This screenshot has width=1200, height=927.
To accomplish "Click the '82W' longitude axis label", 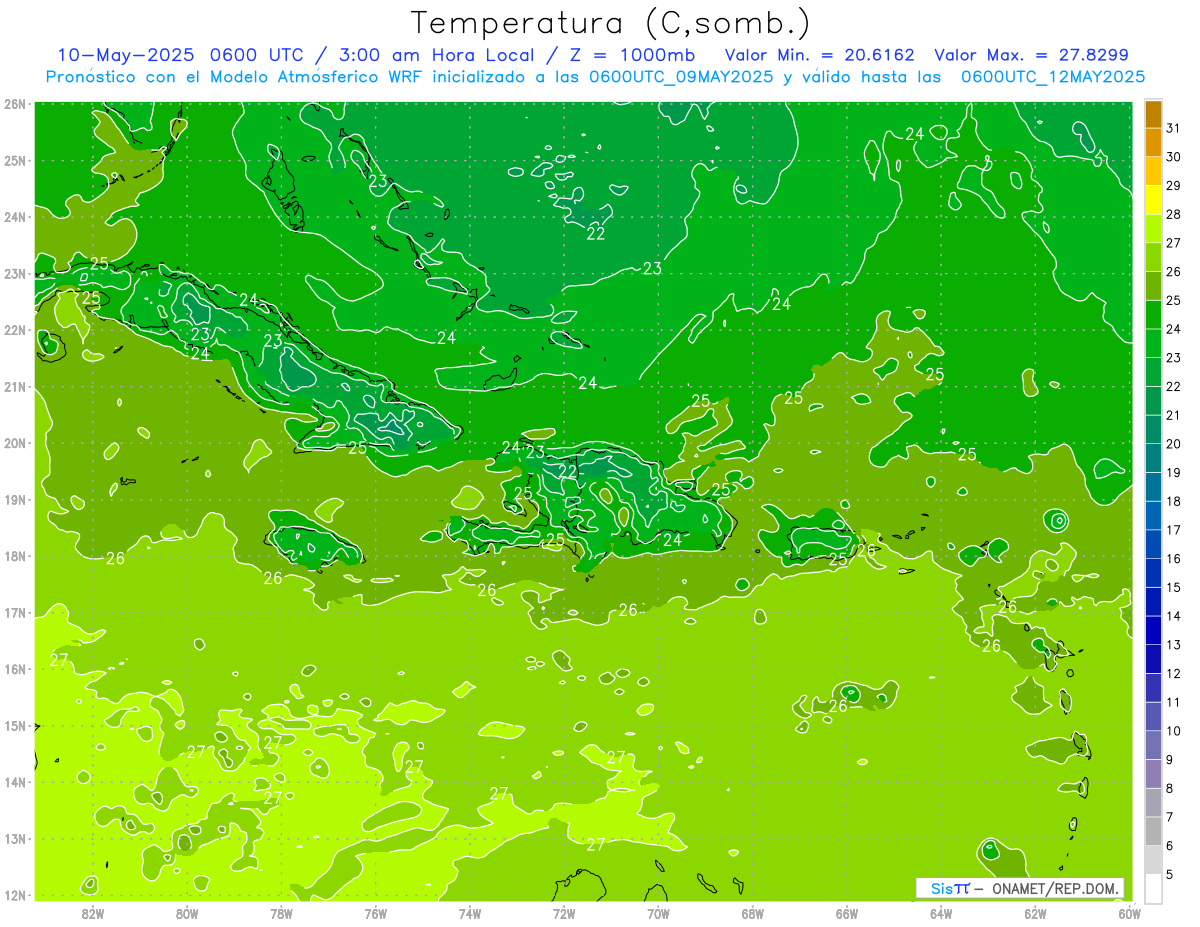I will coord(93,912).
